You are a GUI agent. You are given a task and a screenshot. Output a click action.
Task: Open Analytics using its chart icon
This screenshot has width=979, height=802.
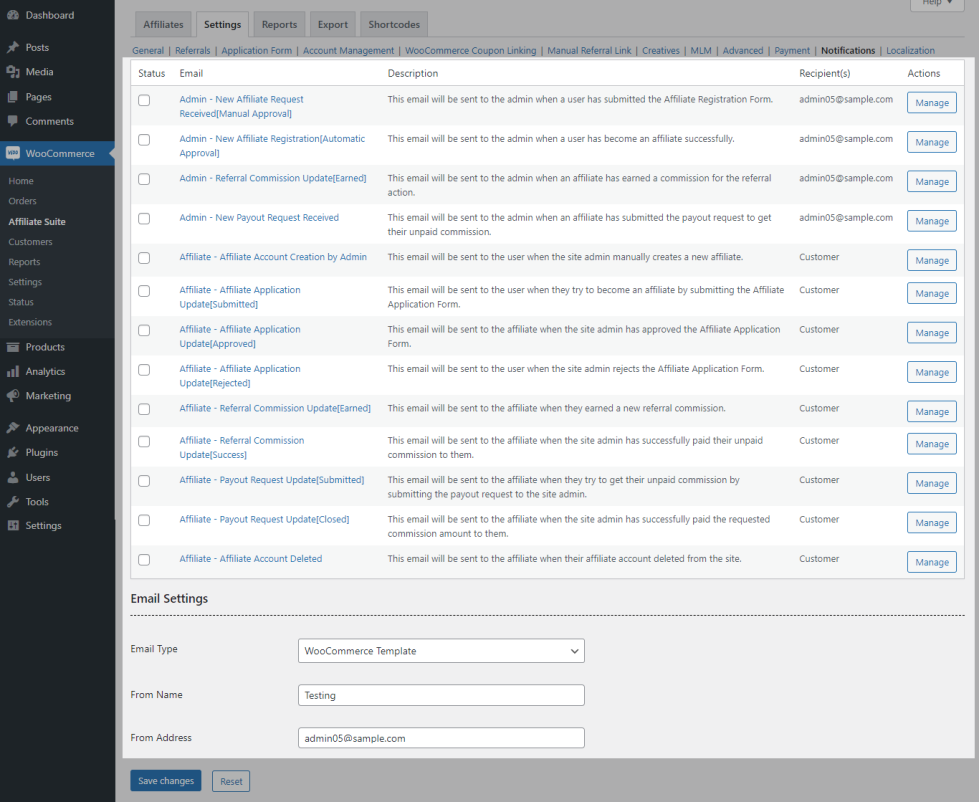tap(13, 371)
